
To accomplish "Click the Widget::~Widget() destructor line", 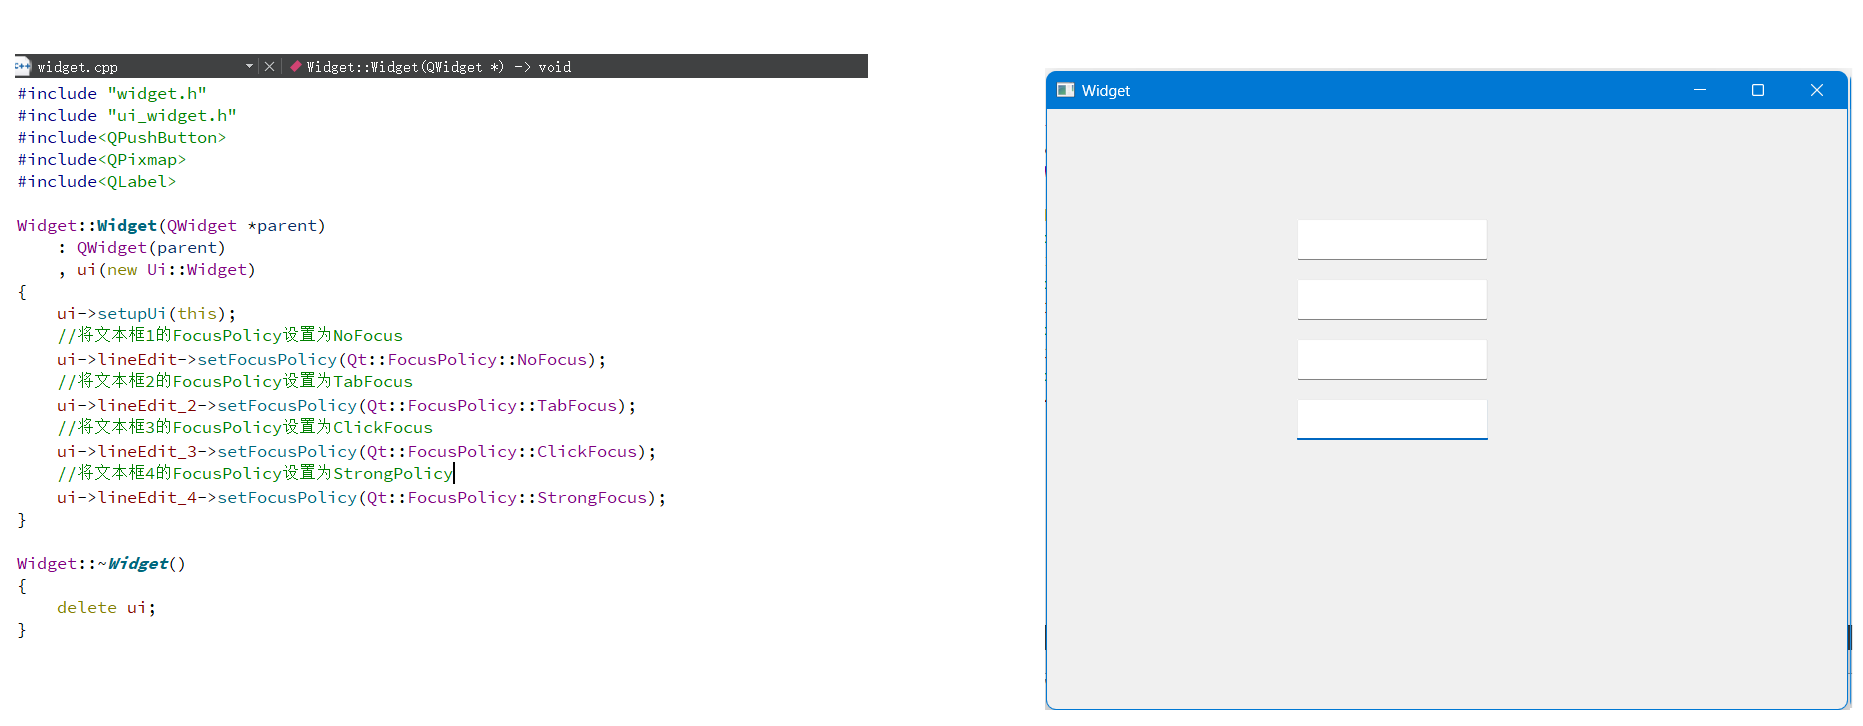I will [101, 564].
